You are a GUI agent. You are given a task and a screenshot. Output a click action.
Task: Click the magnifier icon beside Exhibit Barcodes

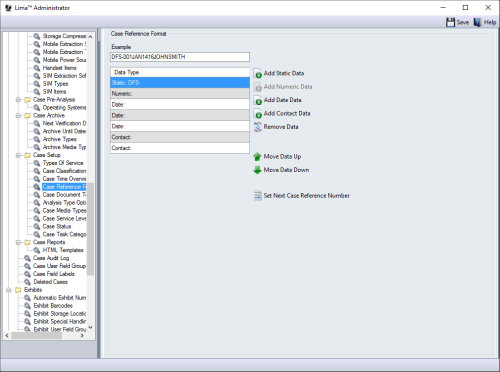(28, 306)
